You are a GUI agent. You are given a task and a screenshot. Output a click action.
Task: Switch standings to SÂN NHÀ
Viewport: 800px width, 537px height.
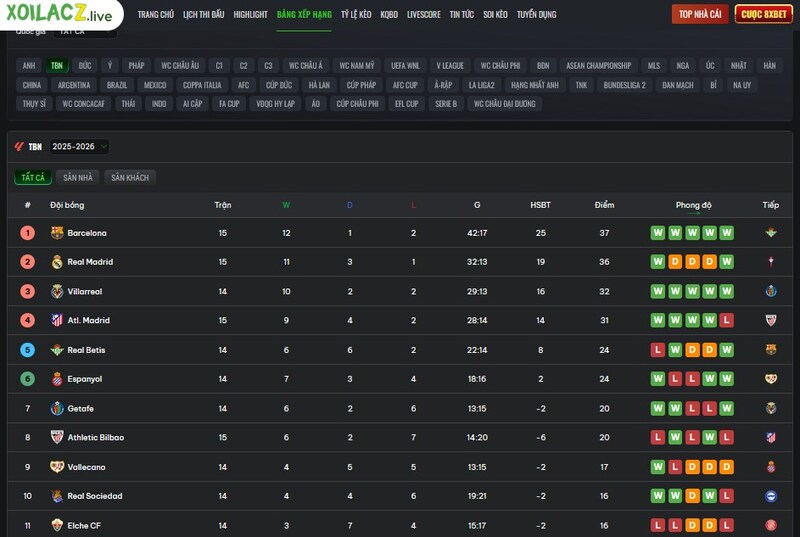click(77, 177)
